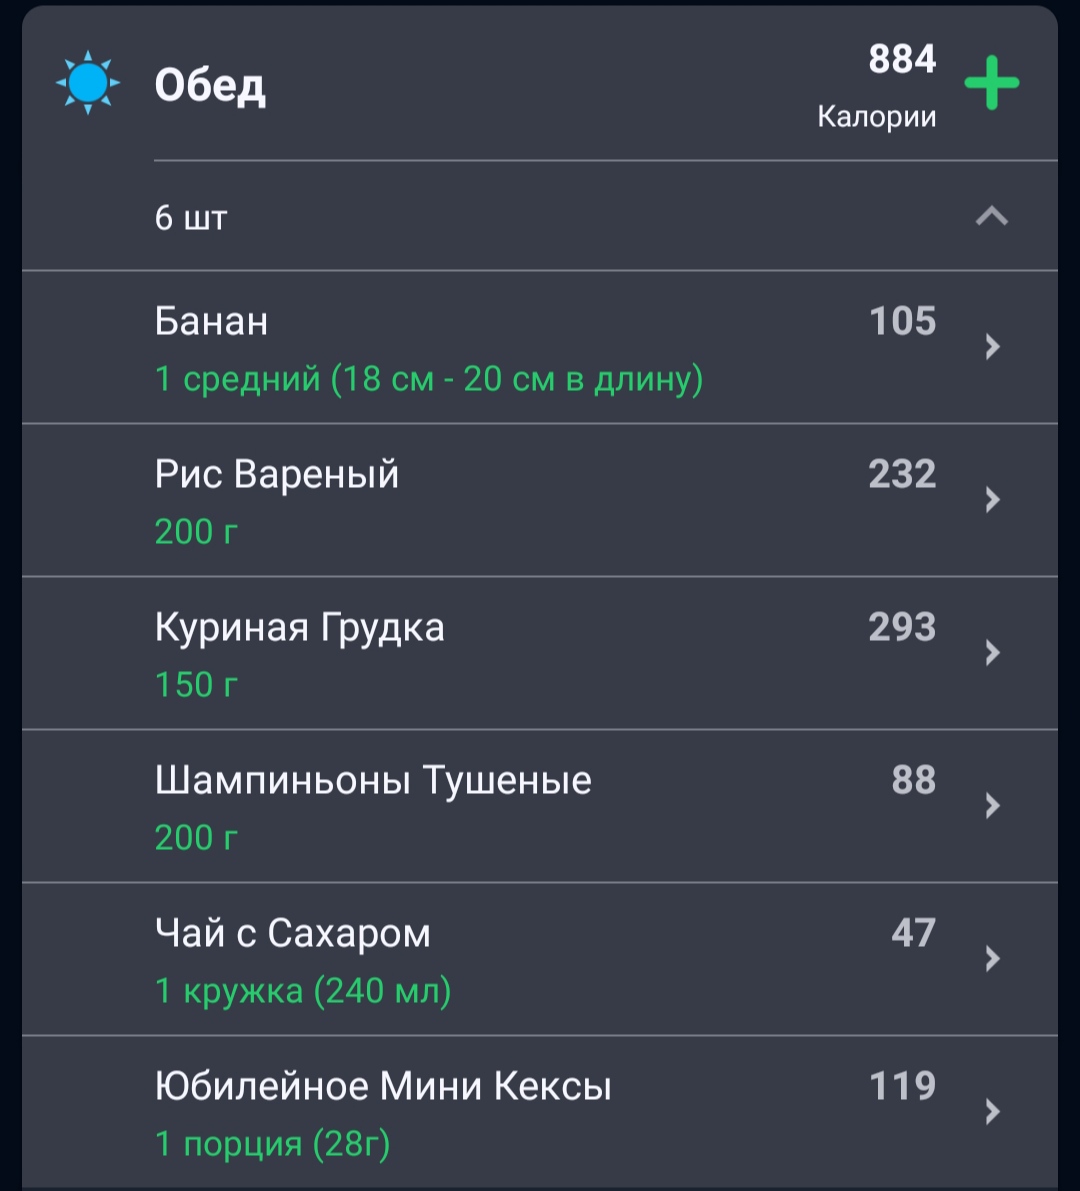The height and width of the screenshot is (1191, 1080).
Task: Open the Шампиньоны Тушеные entry
Action: 540,806
